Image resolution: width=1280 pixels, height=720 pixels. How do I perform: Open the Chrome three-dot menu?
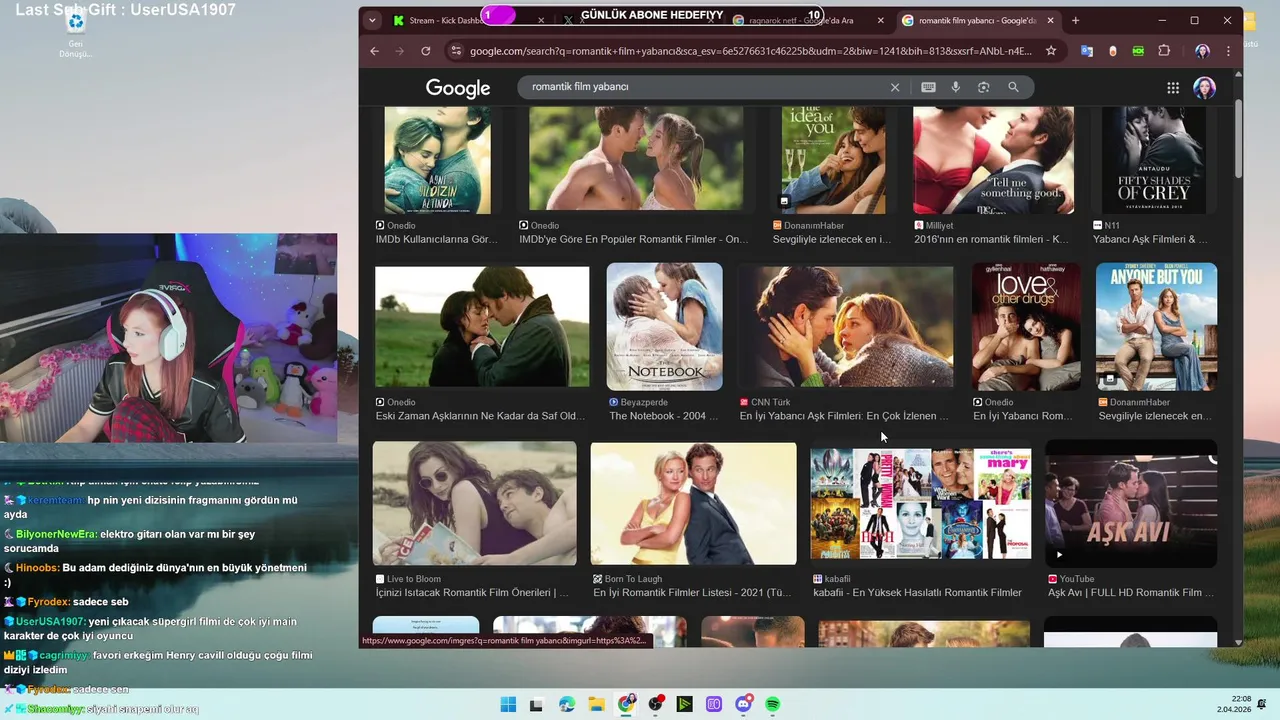pyautogui.click(x=1228, y=51)
